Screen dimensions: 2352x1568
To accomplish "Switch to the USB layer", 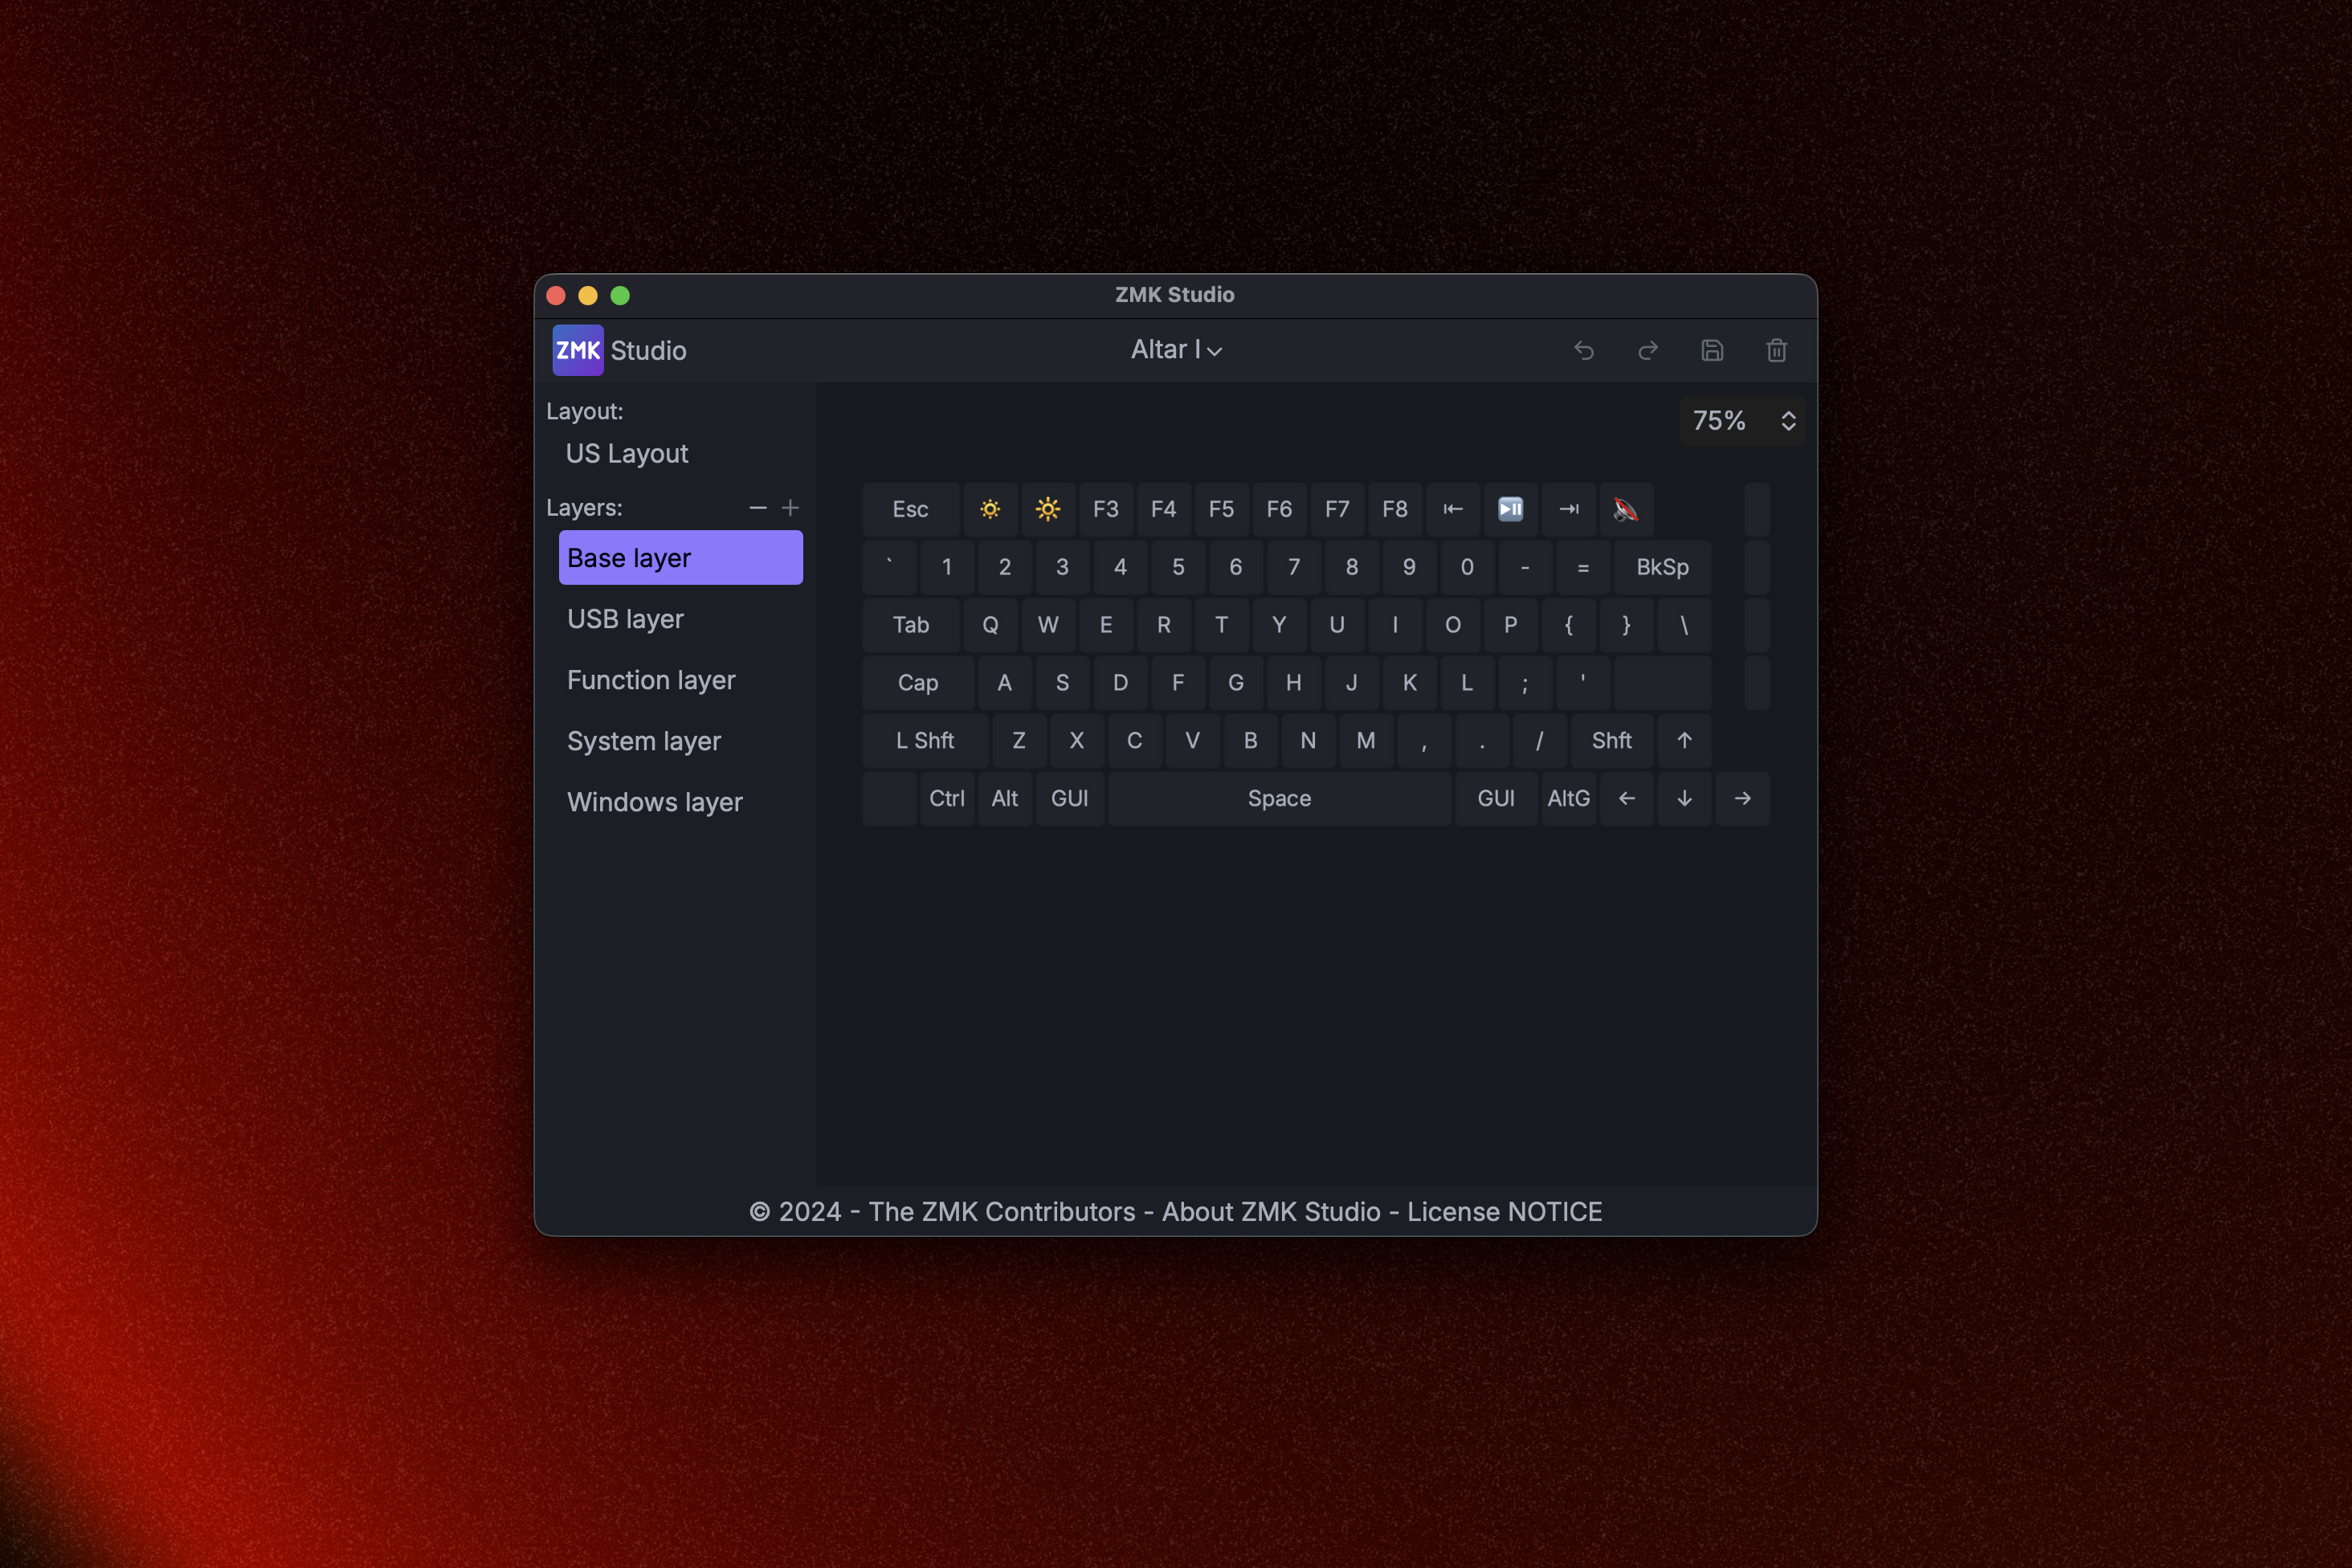I will click(x=626, y=619).
